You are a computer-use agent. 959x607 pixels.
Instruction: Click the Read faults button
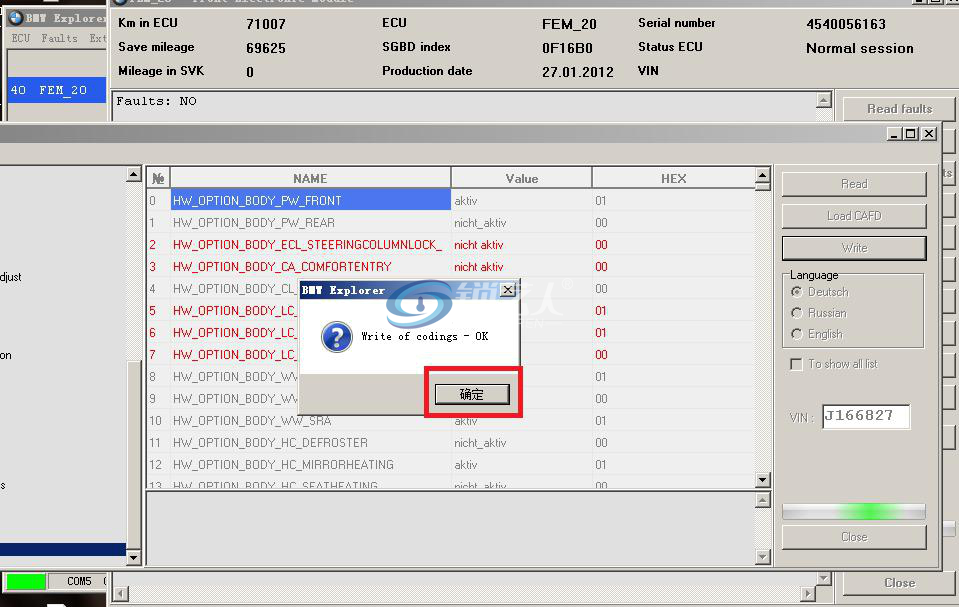pos(899,109)
